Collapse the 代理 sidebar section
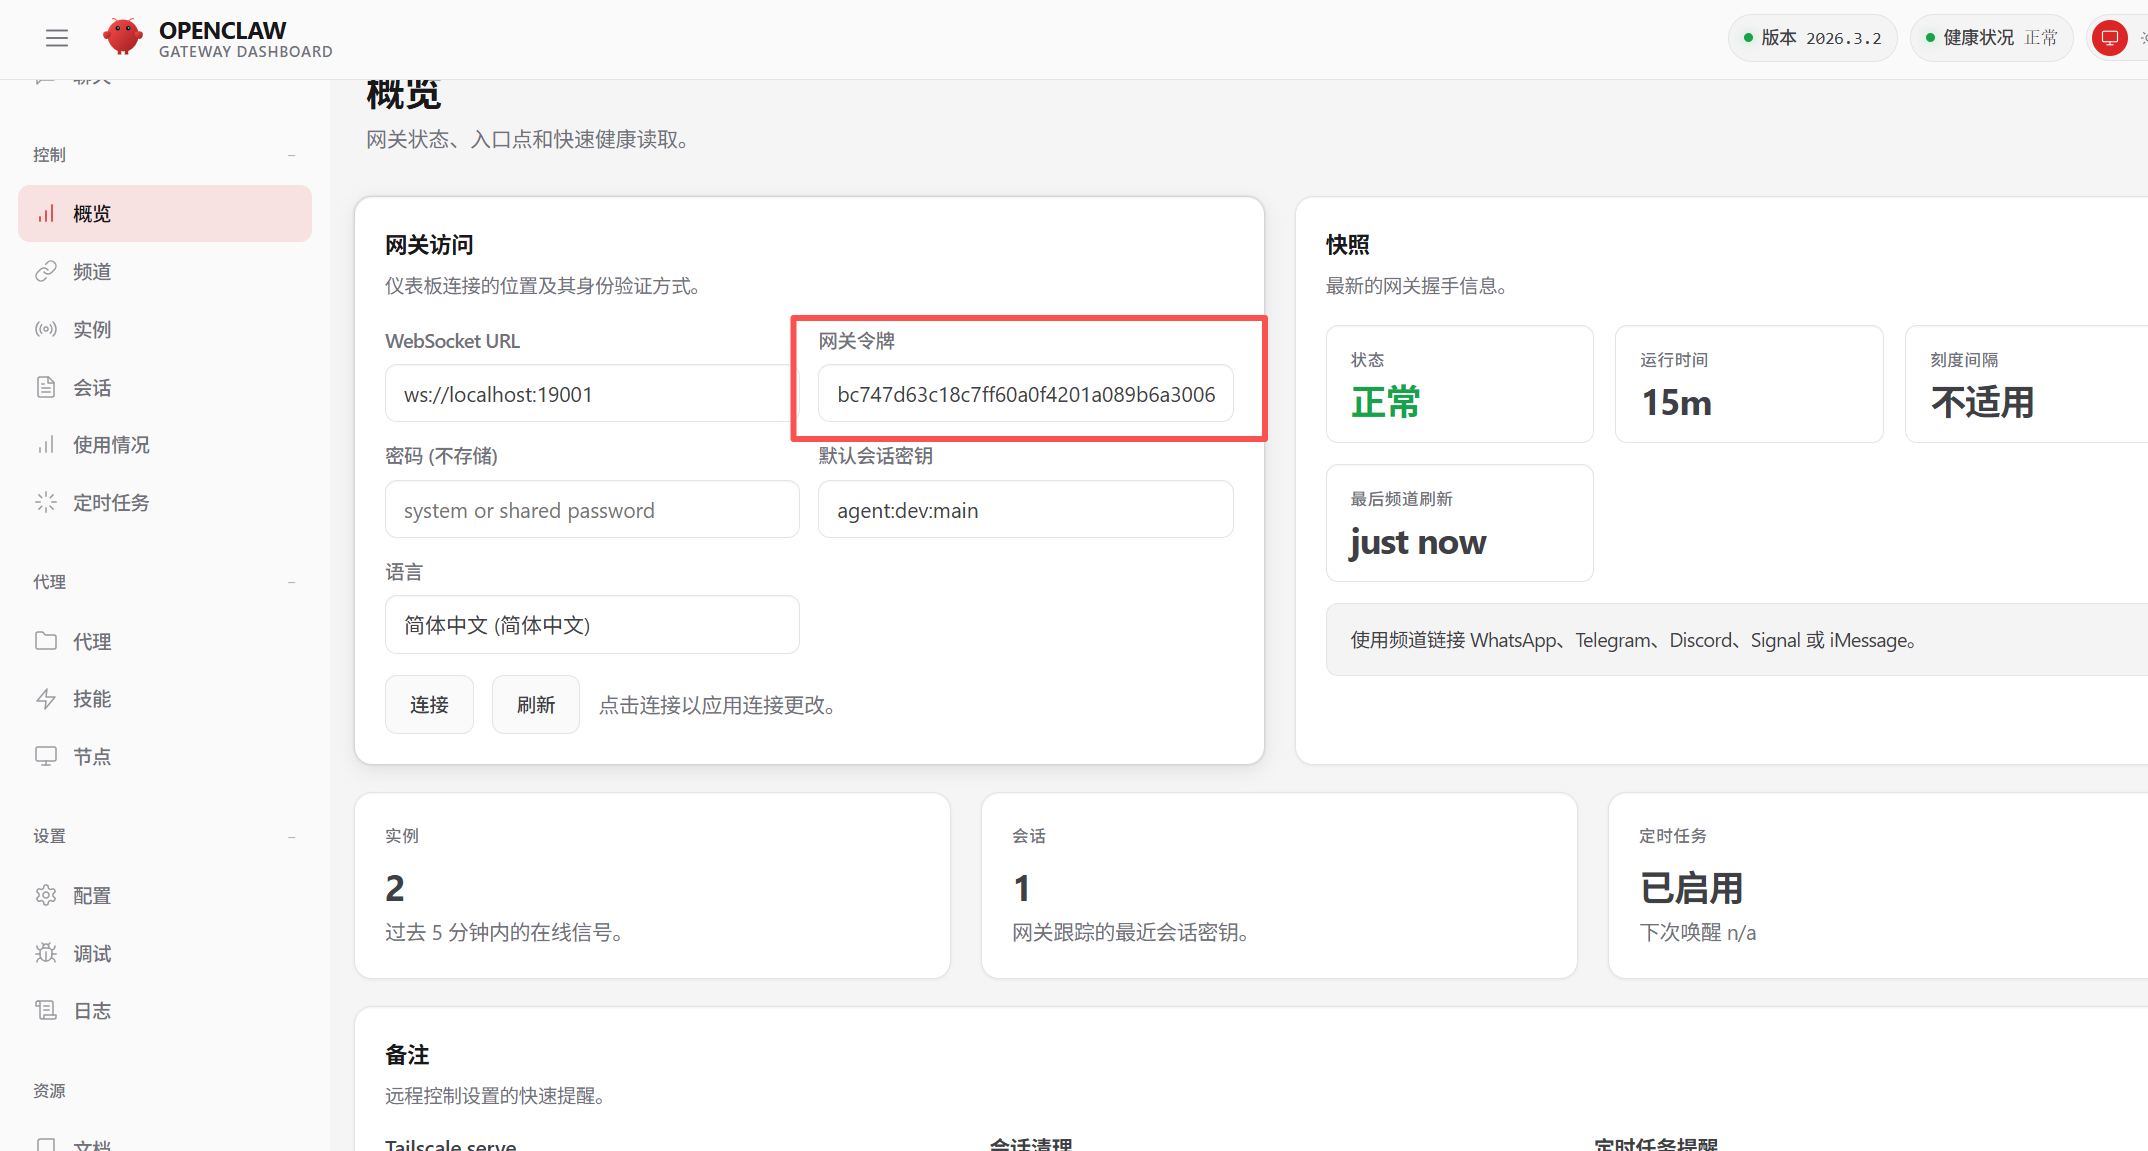This screenshot has height=1151, width=2148. (x=291, y=582)
